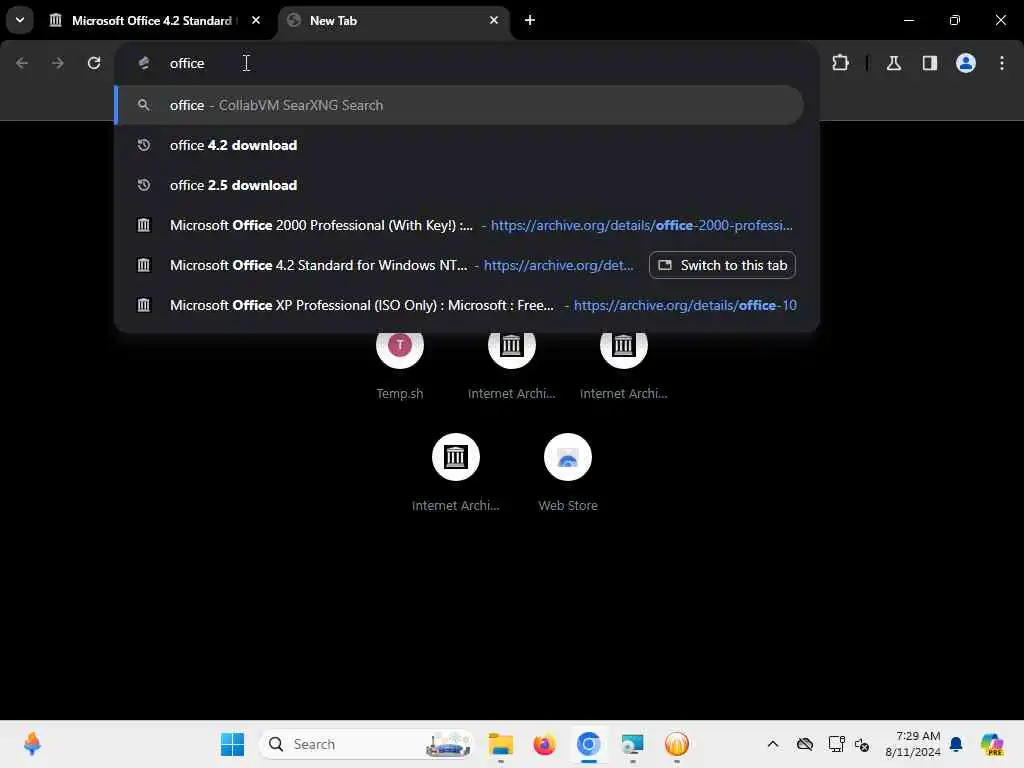1024x768 pixels.
Task: Open the clock showing 7:29 AM
Action: 912,744
